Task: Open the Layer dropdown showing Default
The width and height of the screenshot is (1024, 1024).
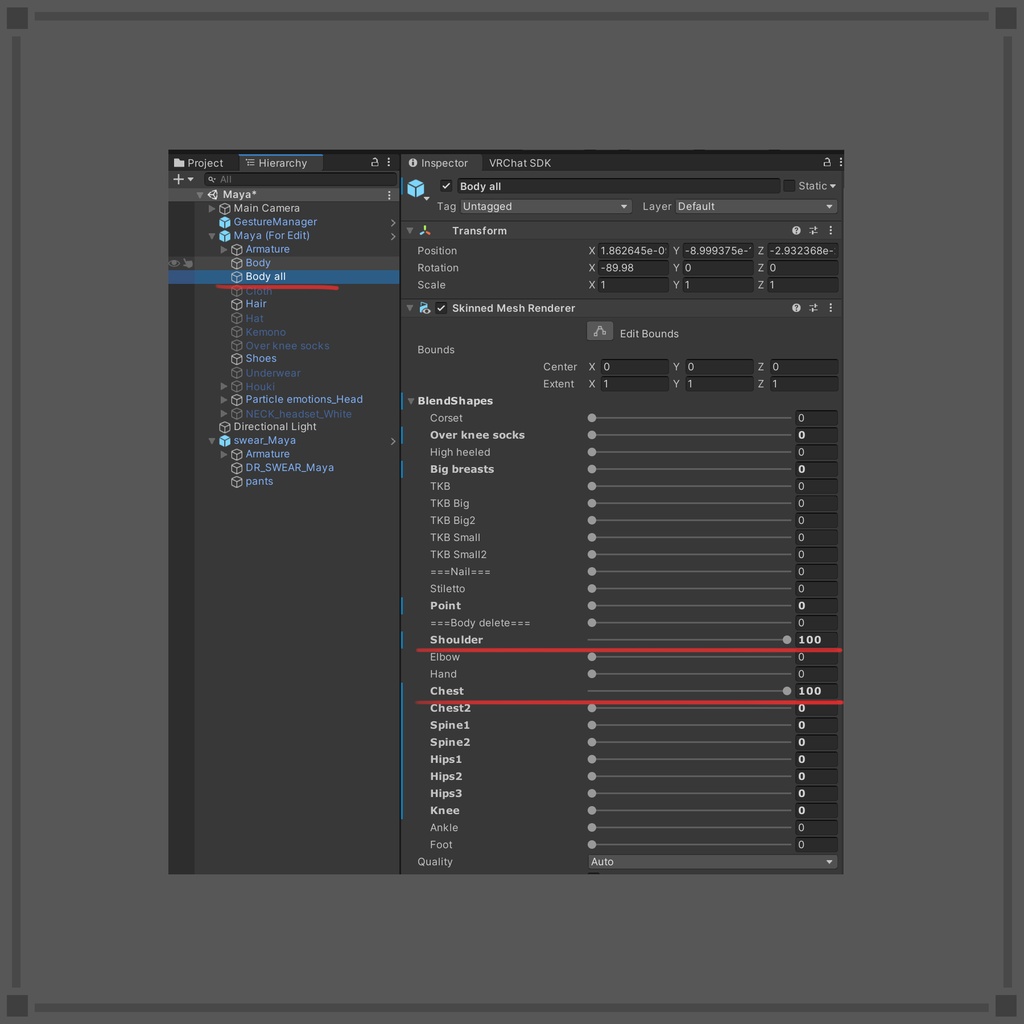Action: click(x=756, y=206)
